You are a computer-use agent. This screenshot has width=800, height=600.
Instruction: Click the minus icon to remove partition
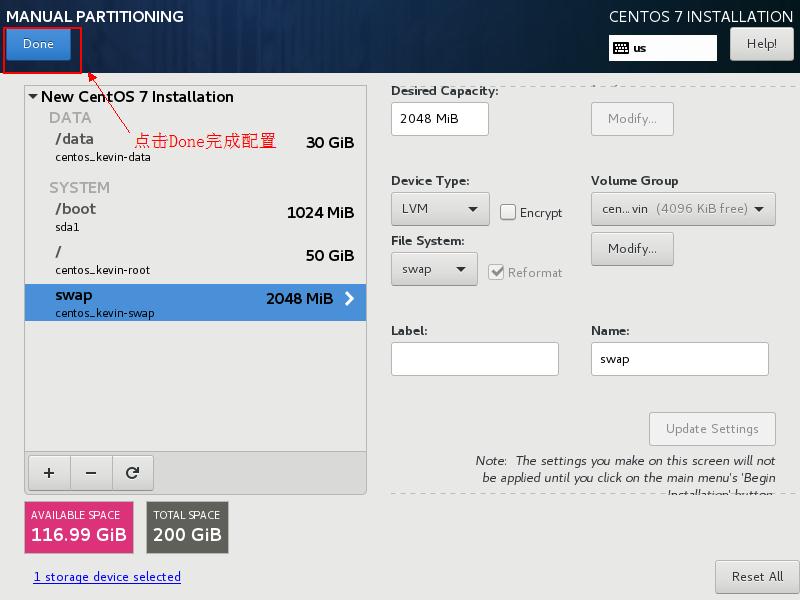click(x=91, y=473)
